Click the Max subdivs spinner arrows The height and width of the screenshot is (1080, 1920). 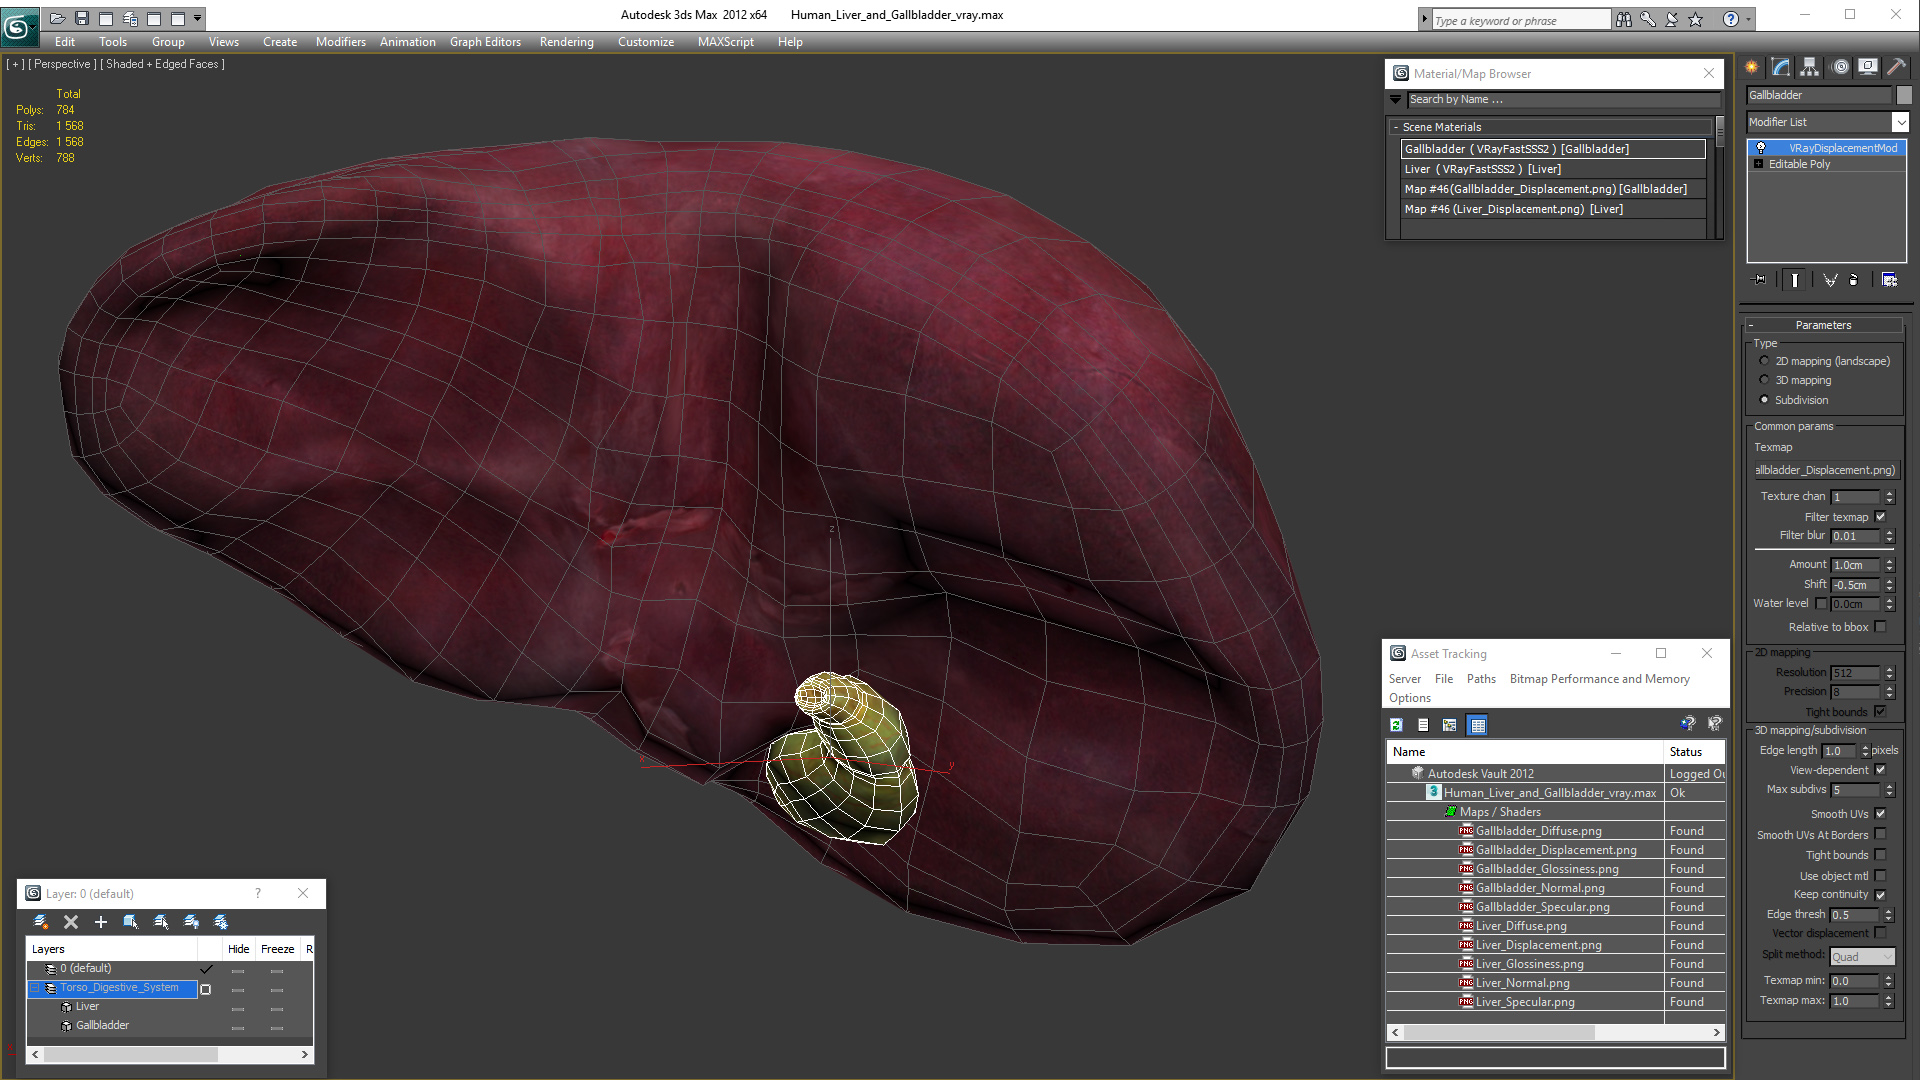(1889, 790)
